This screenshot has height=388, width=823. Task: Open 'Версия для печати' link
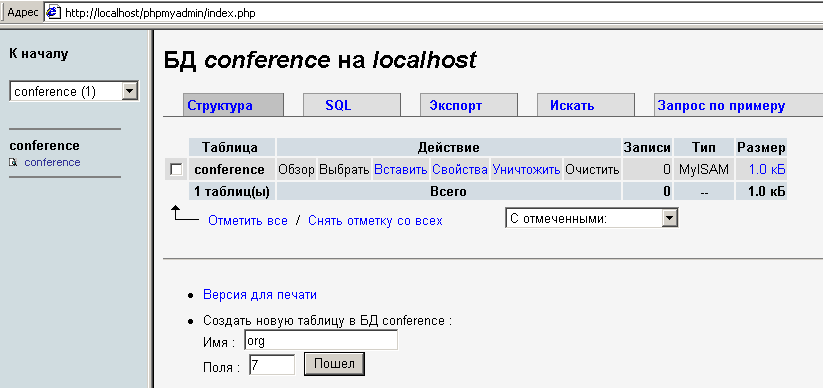tap(260, 295)
